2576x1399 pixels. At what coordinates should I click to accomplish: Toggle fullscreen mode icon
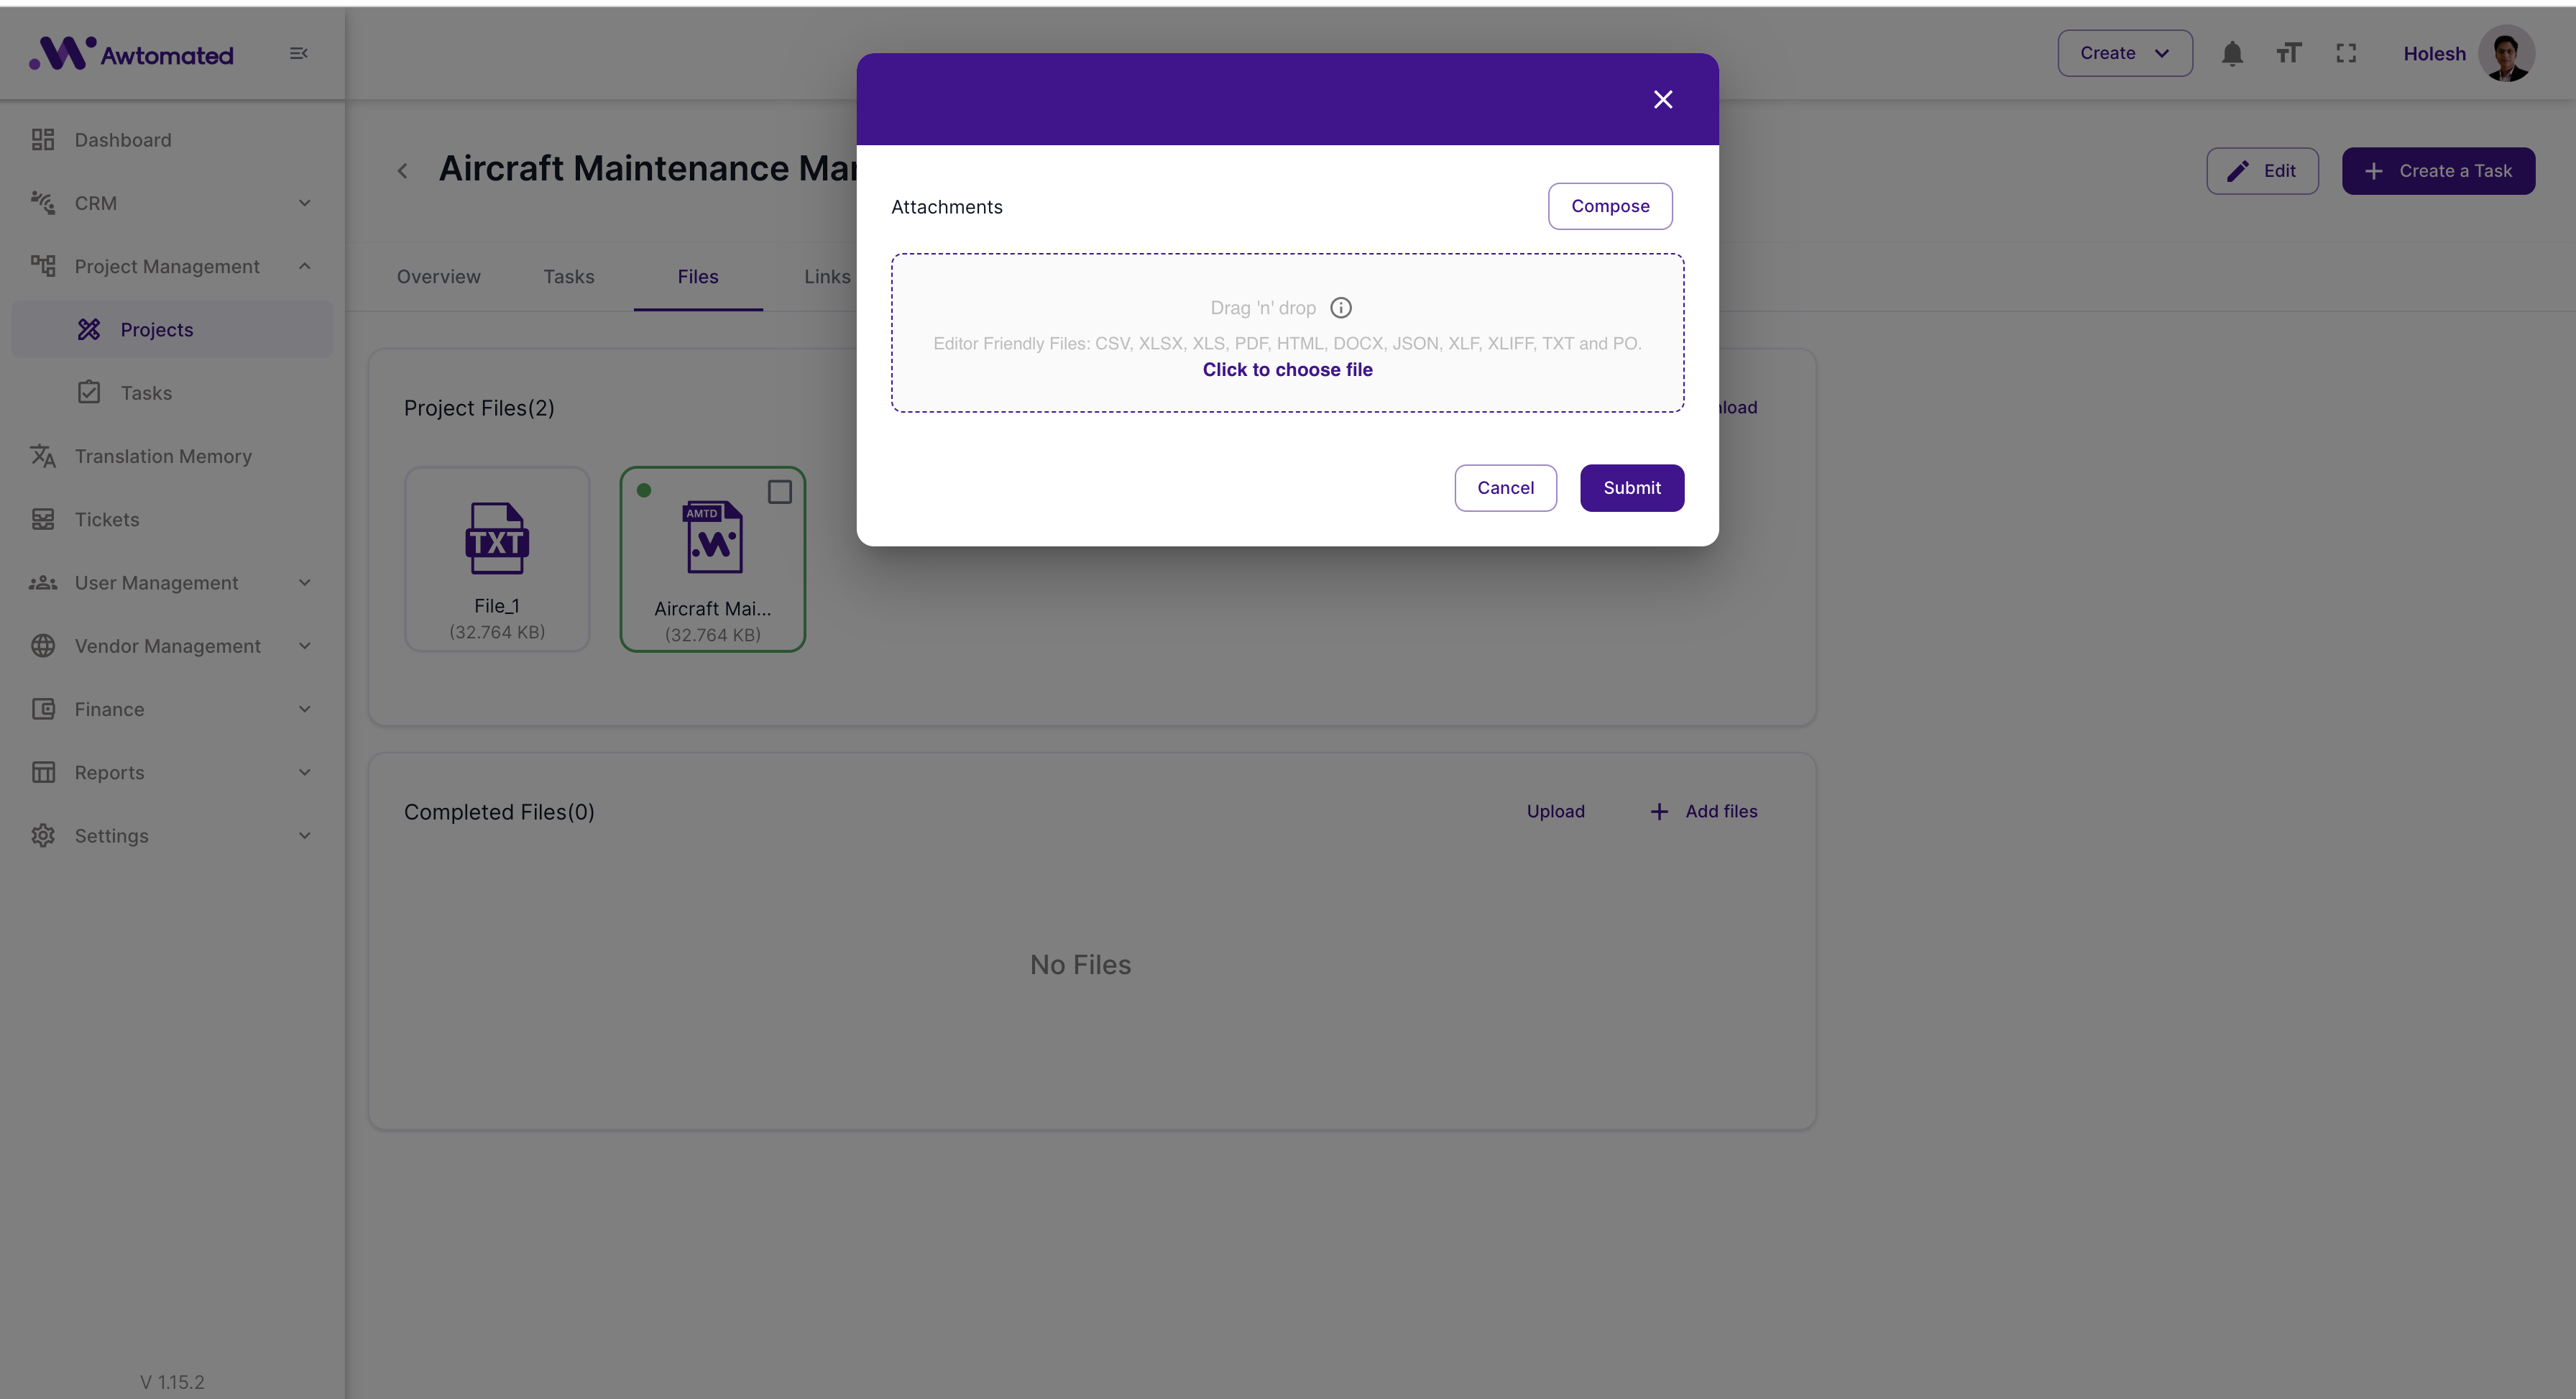[x=2346, y=54]
